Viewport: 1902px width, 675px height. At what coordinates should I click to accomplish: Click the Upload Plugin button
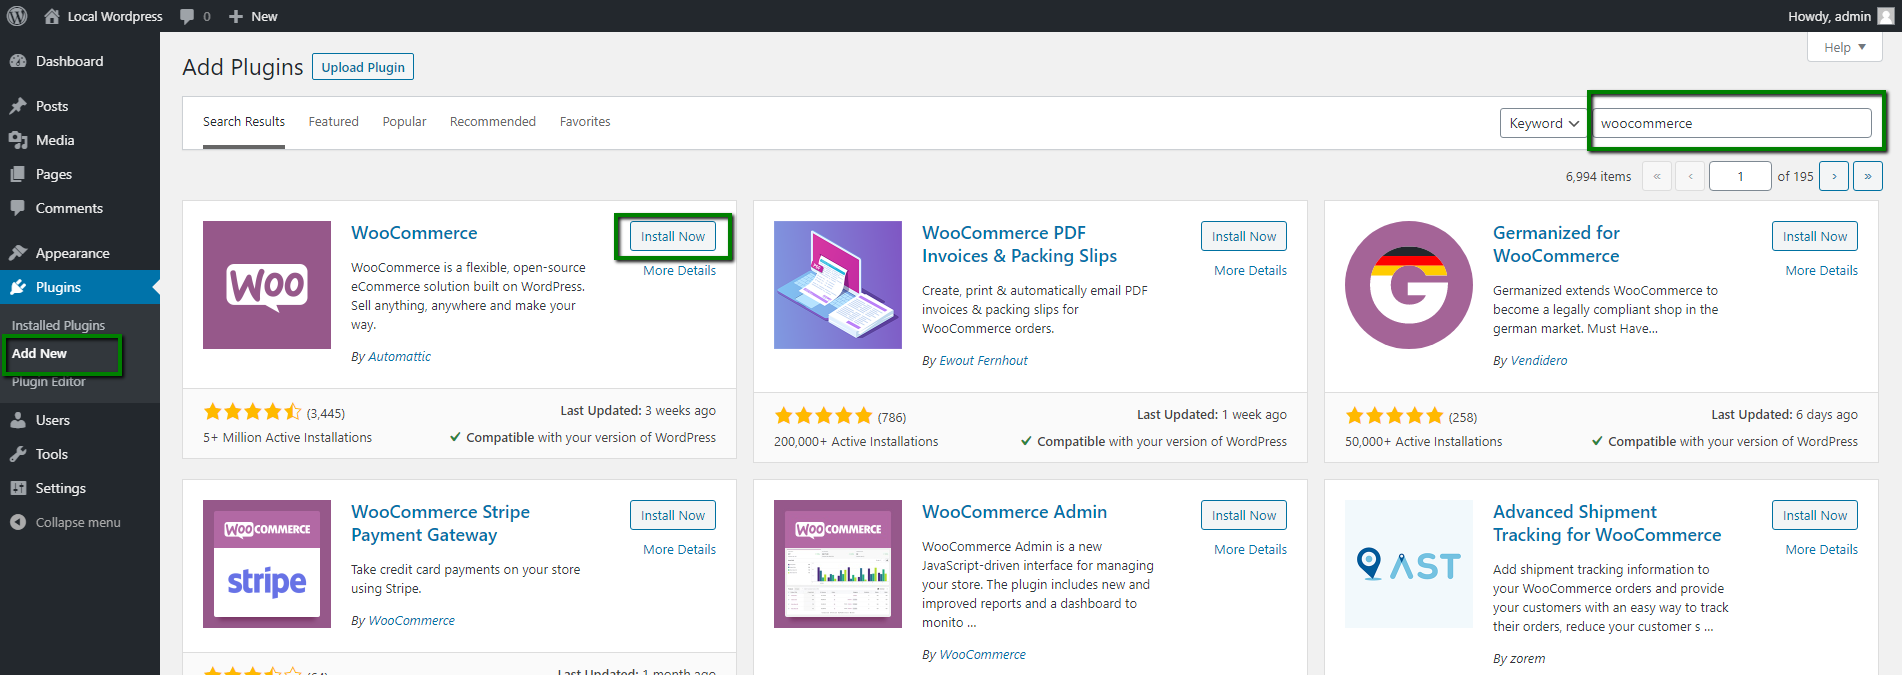(x=363, y=67)
